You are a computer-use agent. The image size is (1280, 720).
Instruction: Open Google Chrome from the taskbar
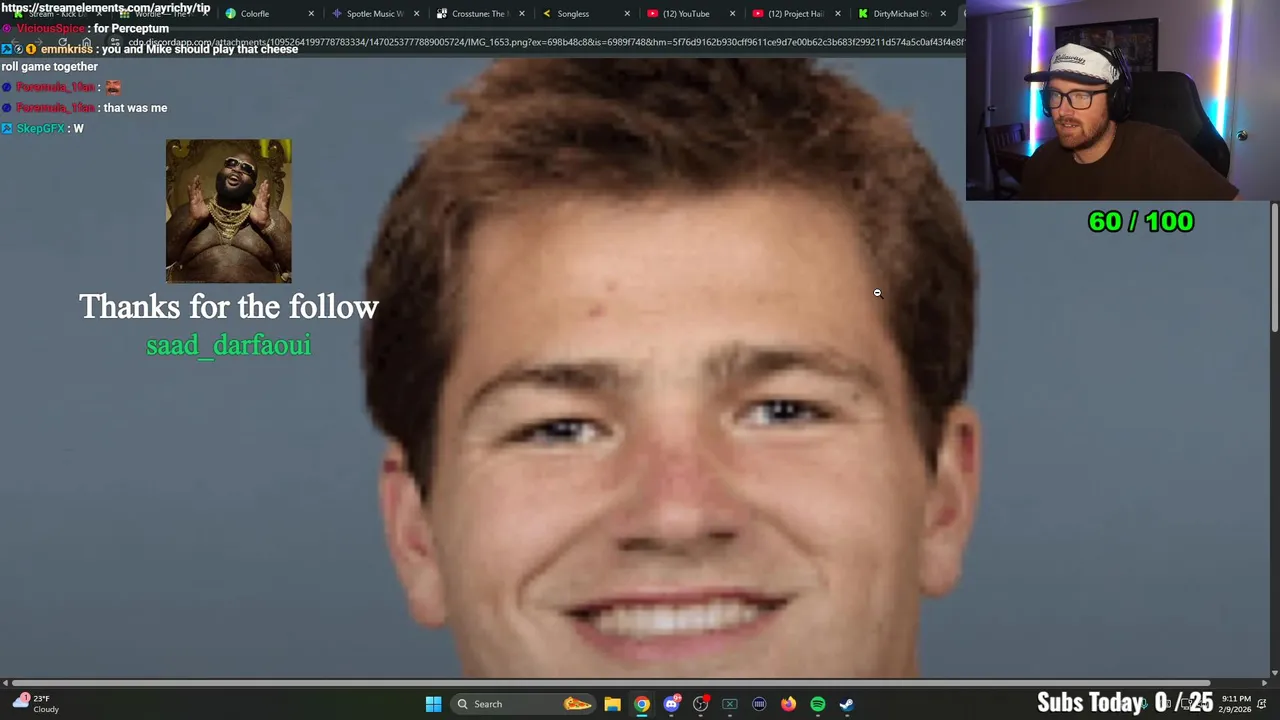[x=642, y=704]
